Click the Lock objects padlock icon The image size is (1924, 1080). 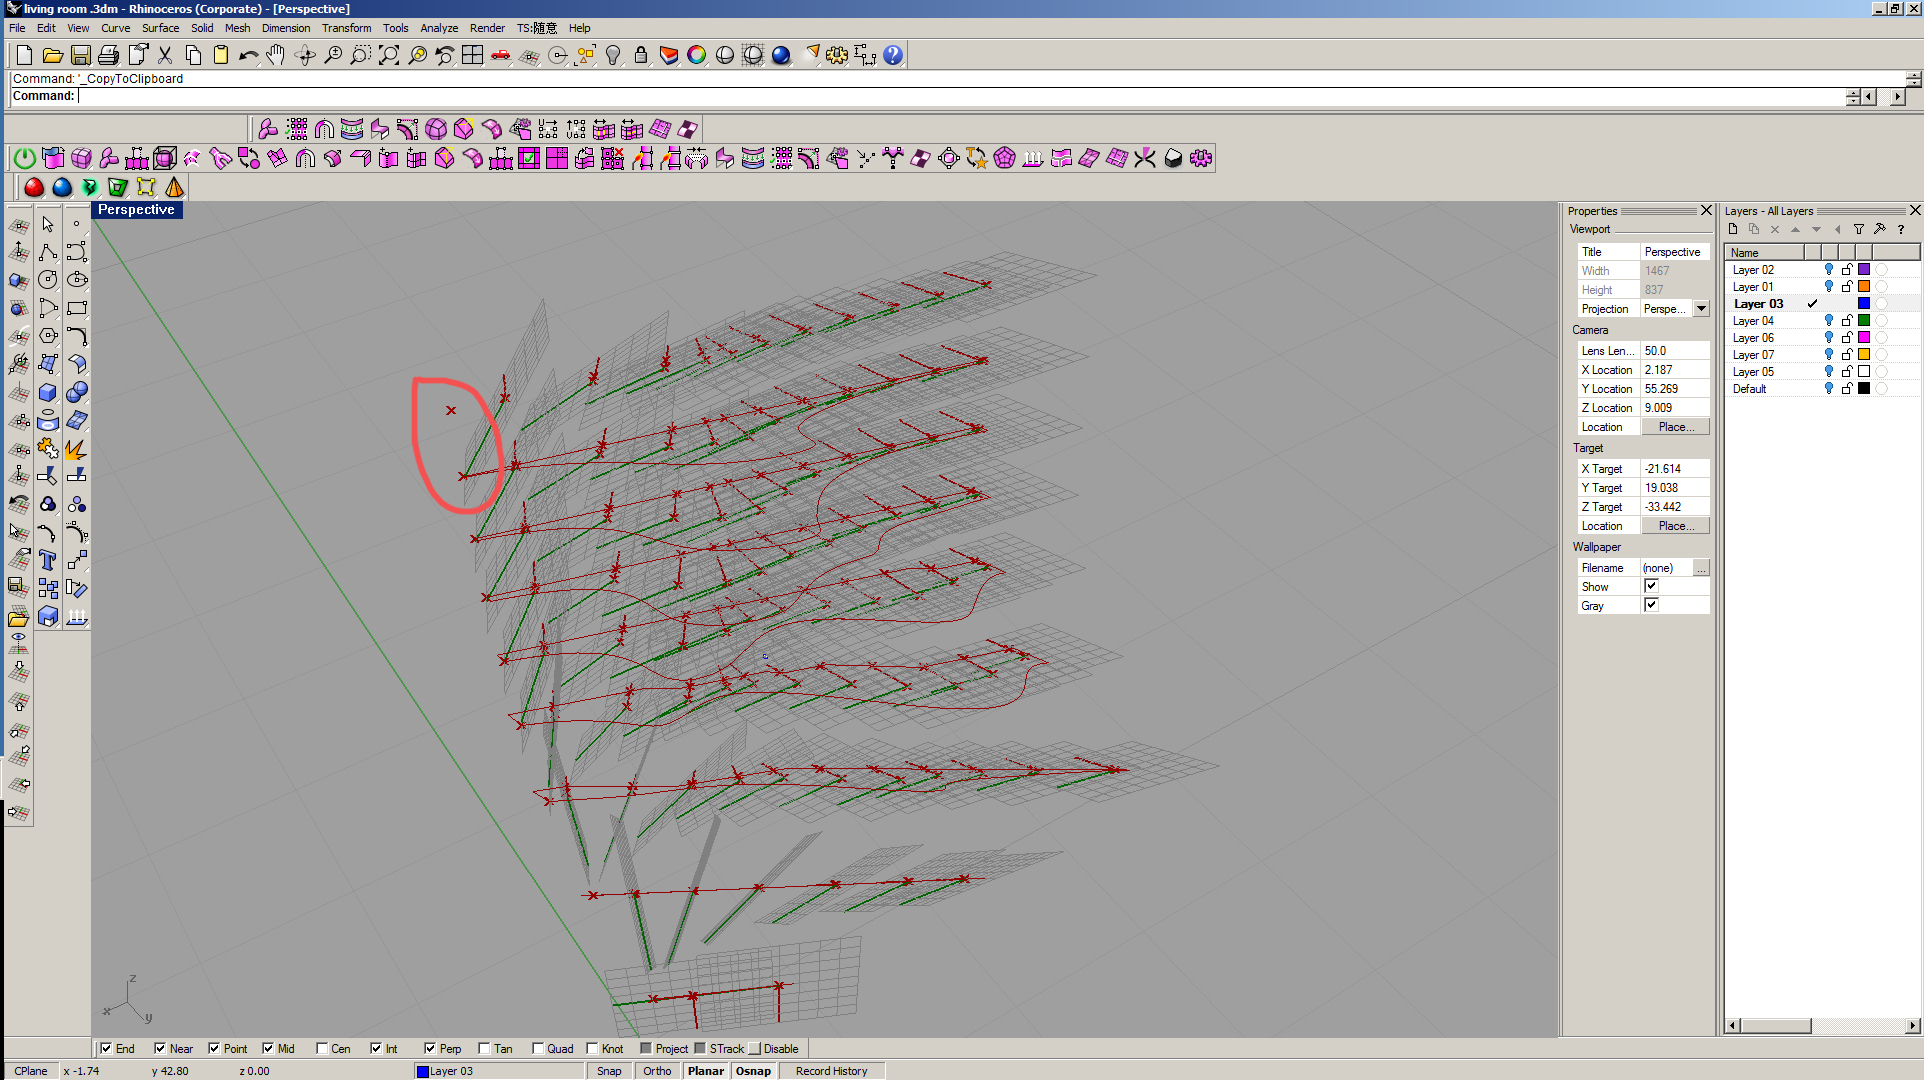click(x=641, y=55)
